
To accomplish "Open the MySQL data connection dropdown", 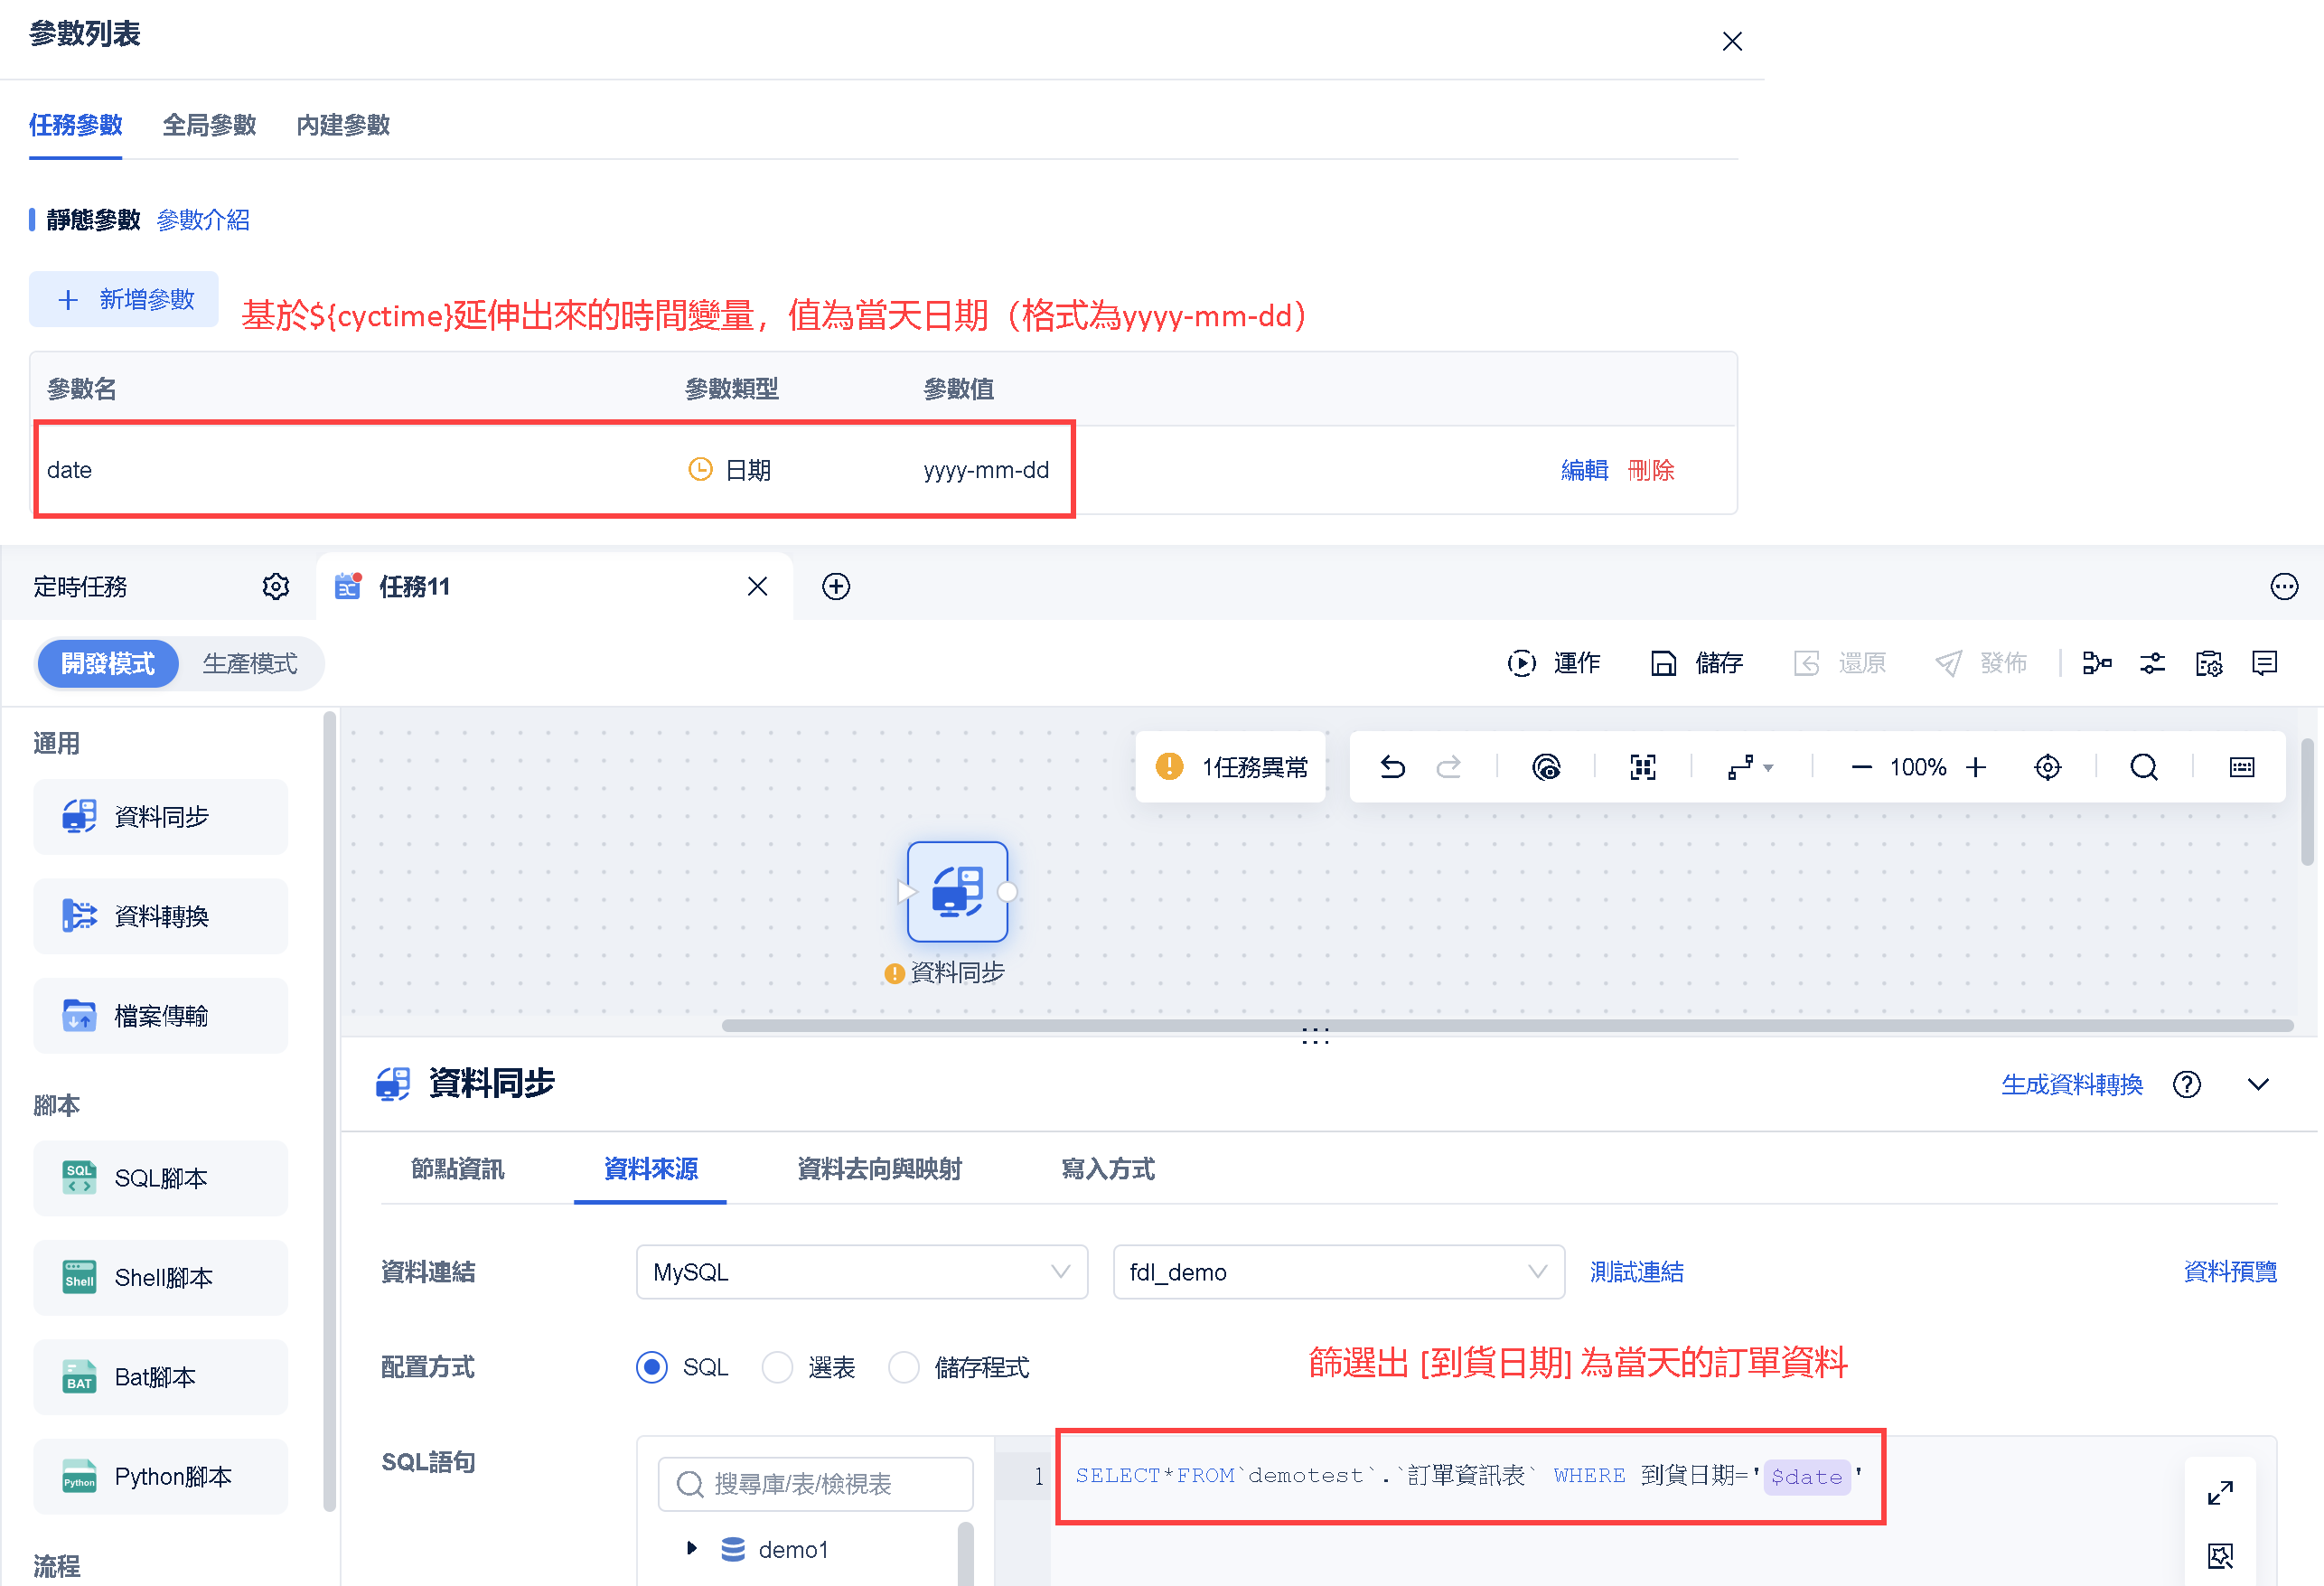I will [x=861, y=1272].
